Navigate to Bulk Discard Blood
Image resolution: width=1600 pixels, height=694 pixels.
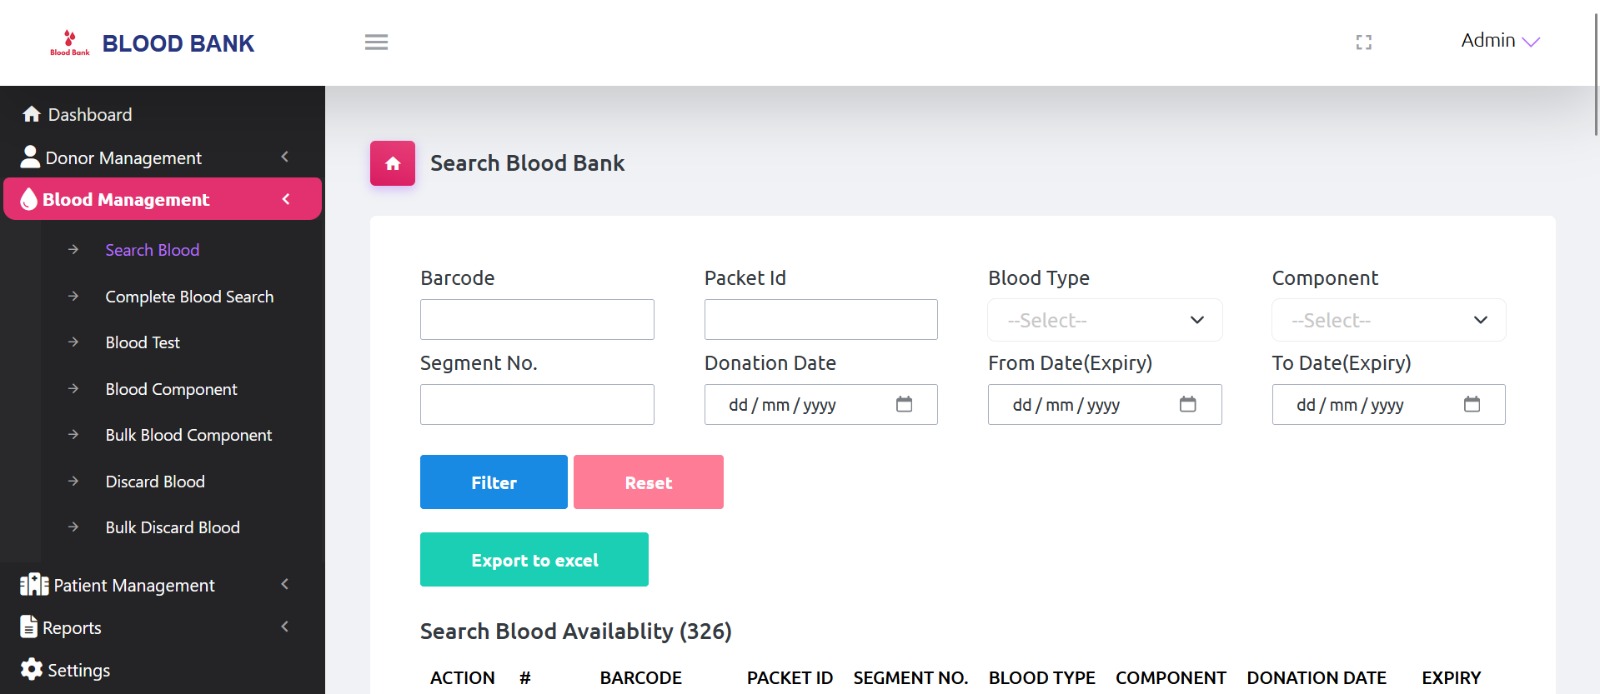pos(172,527)
